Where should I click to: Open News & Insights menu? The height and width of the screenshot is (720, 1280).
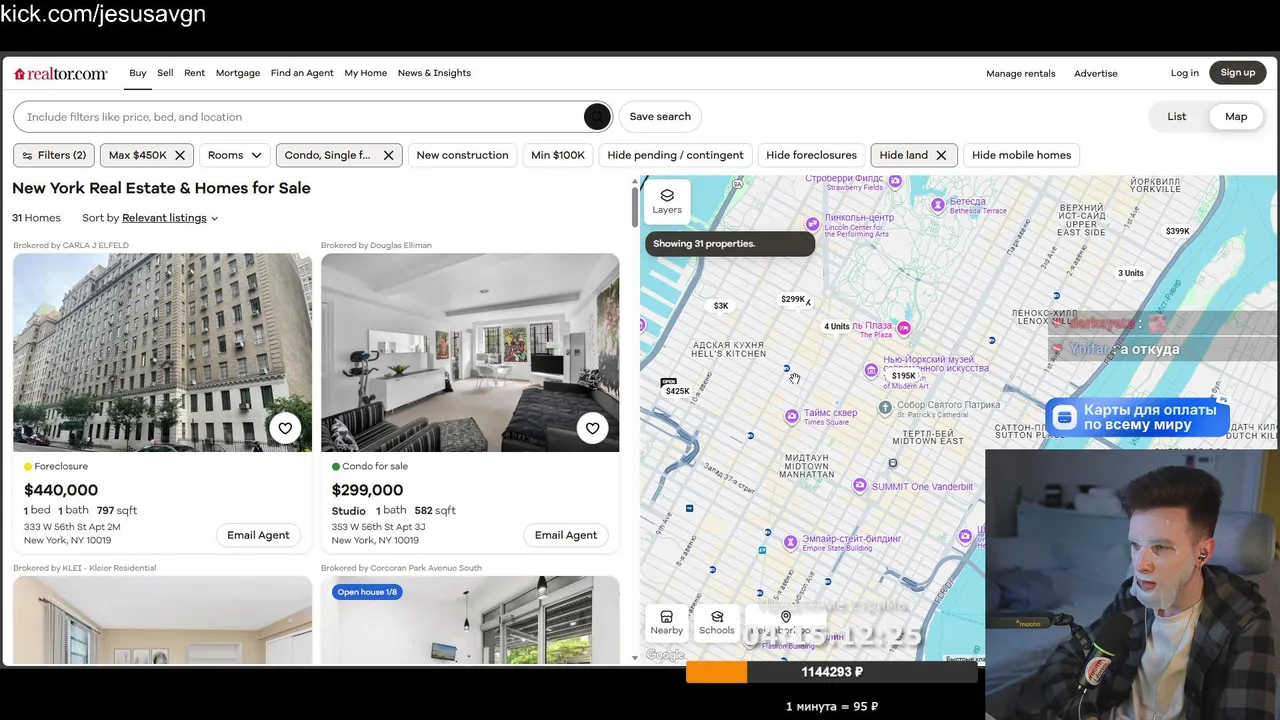point(434,73)
